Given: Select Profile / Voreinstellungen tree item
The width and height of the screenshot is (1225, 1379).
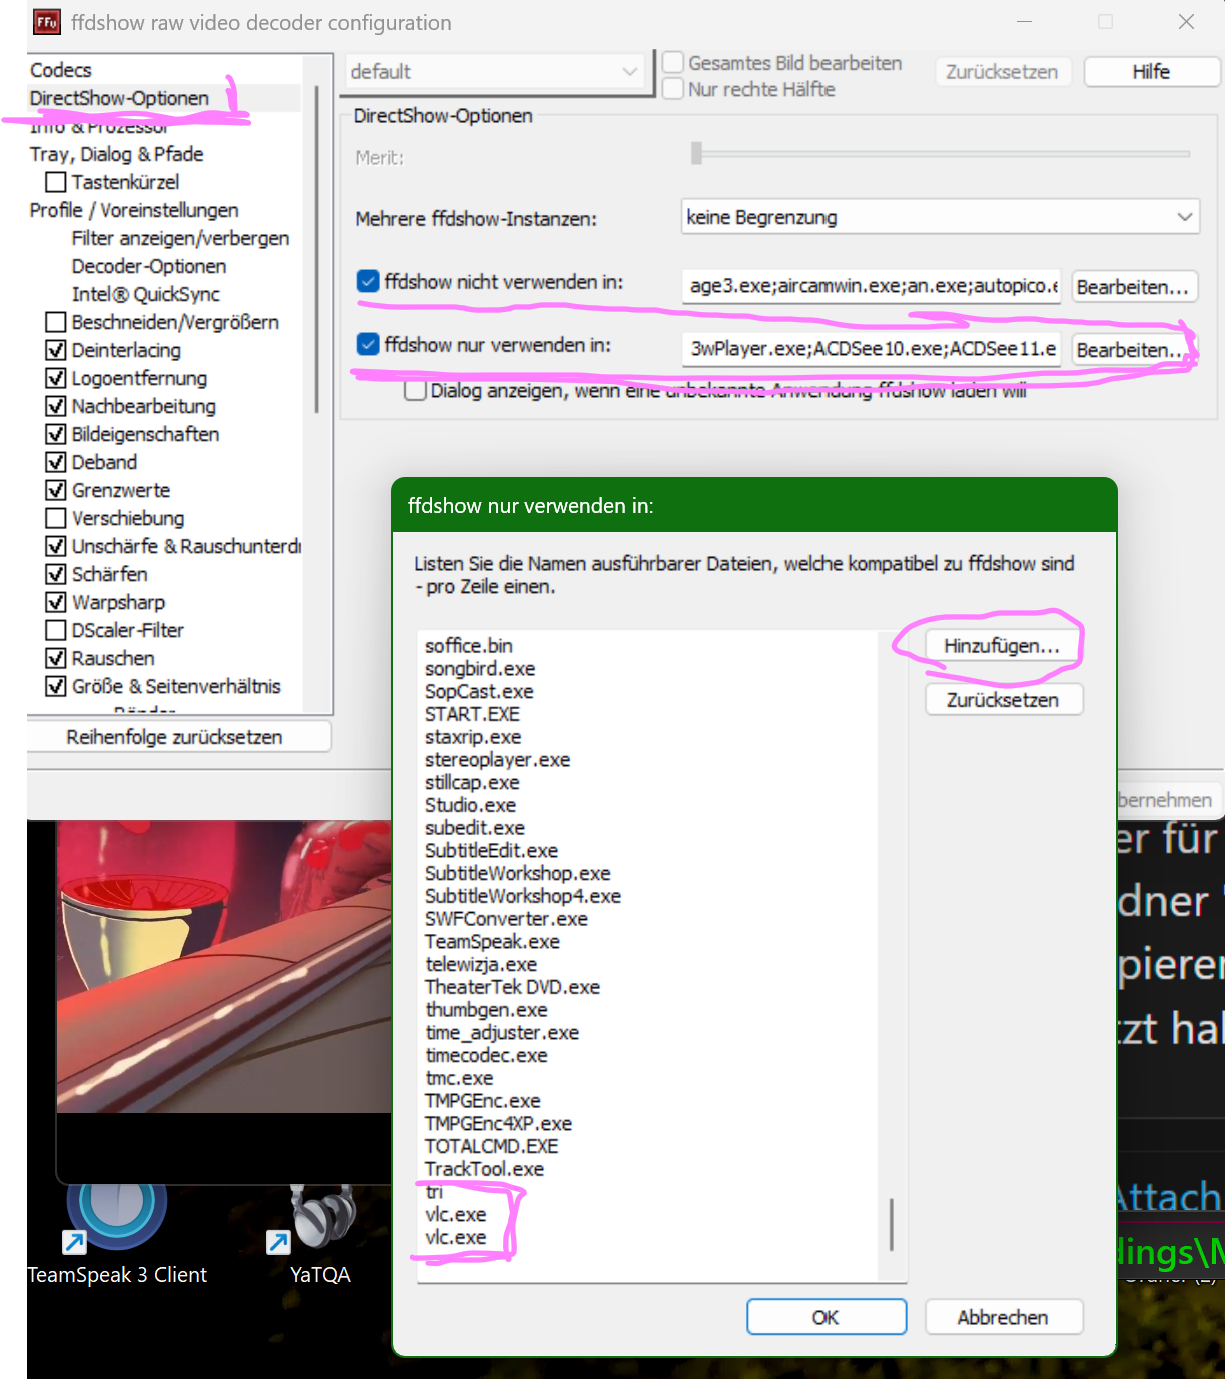Looking at the screenshot, I should tap(134, 210).
